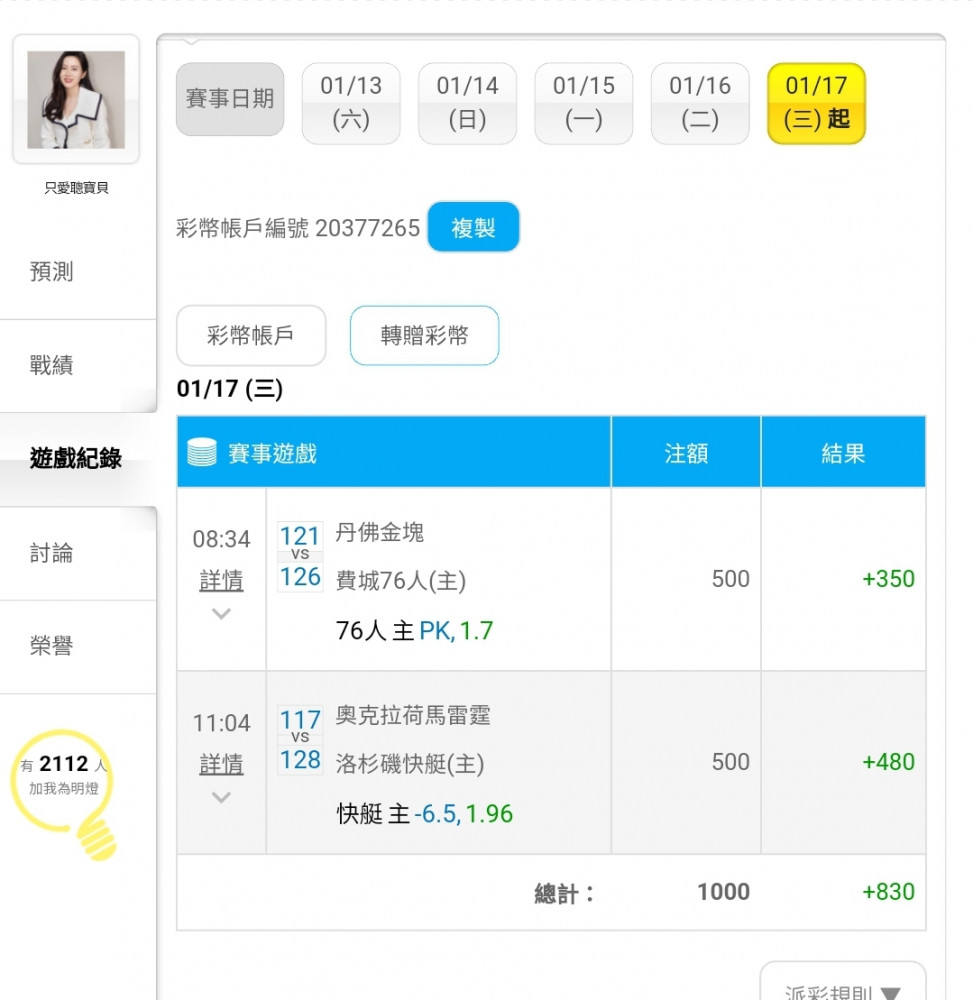Viewport: 973px width, 1000px height.
Task: Select the 01/13 (六) date tab
Action: [x=351, y=103]
